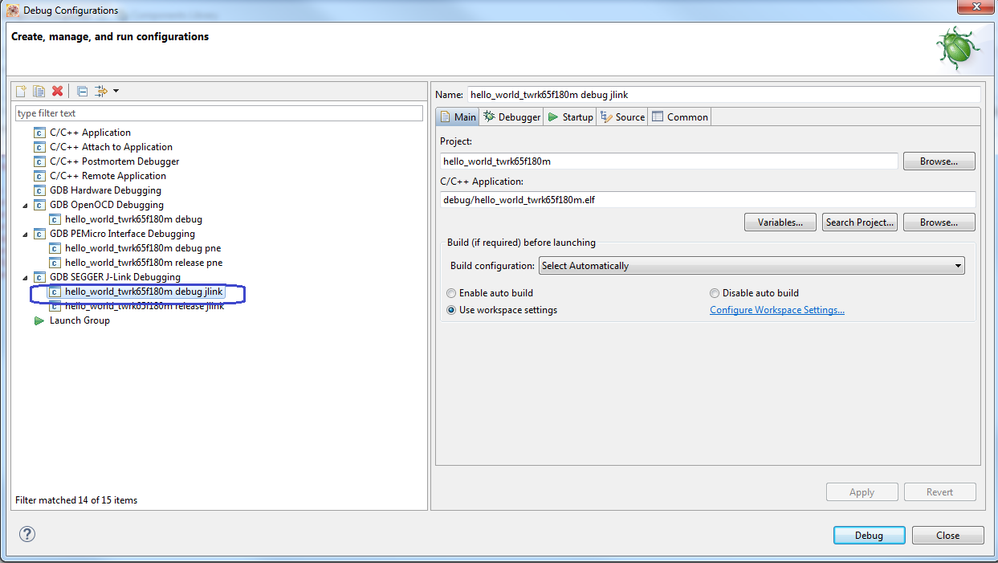Viewport: 998px width, 563px height.
Task: Click the GDB PEMicro Interface Debugging icon
Action: 39,234
